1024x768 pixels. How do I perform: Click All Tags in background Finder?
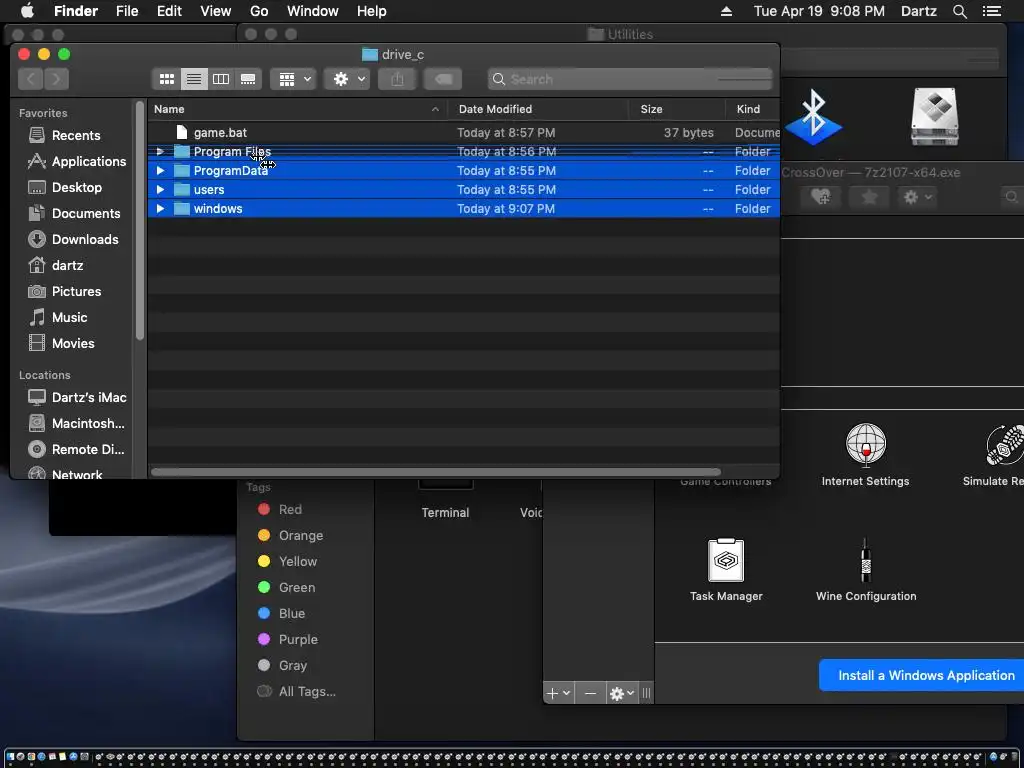[296, 692]
